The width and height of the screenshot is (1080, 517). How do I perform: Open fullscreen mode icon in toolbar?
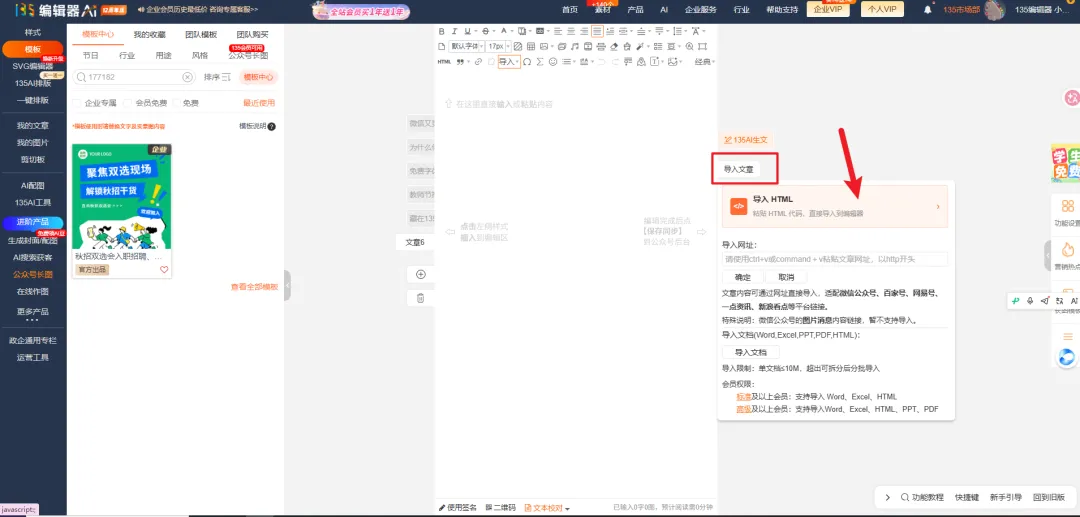click(x=703, y=46)
